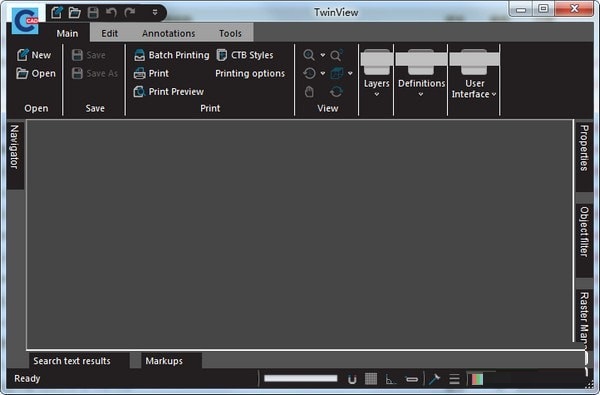The width and height of the screenshot is (600, 395).
Task: Click the New file icon in quick access toolbar
Action: pyautogui.click(x=57, y=13)
